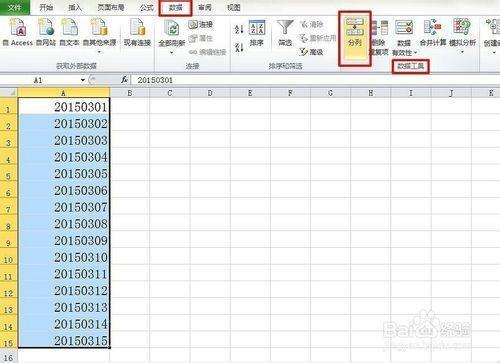Click the Remove Duplicates (删除重复项) icon
The width and height of the screenshot is (500, 363).
(x=379, y=28)
